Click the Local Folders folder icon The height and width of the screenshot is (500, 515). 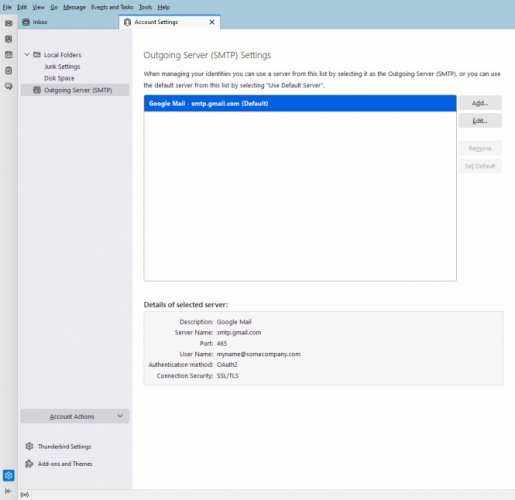(x=37, y=54)
